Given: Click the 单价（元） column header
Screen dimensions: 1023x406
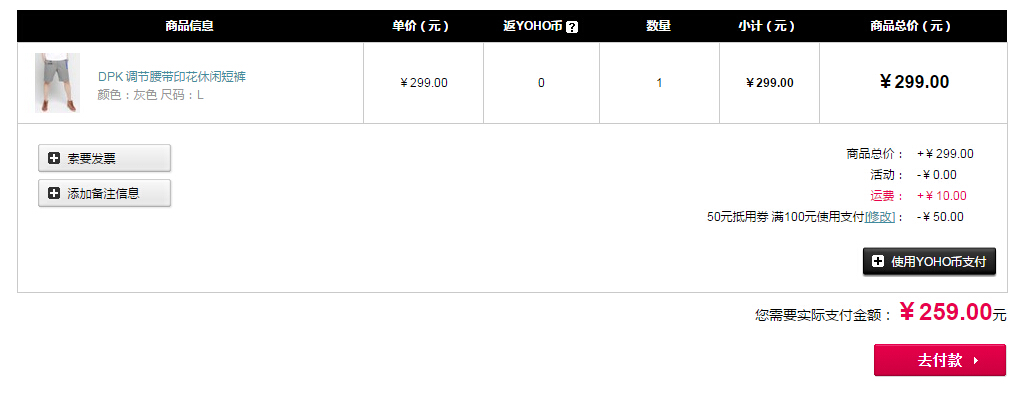Looking at the screenshot, I should (421, 26).
